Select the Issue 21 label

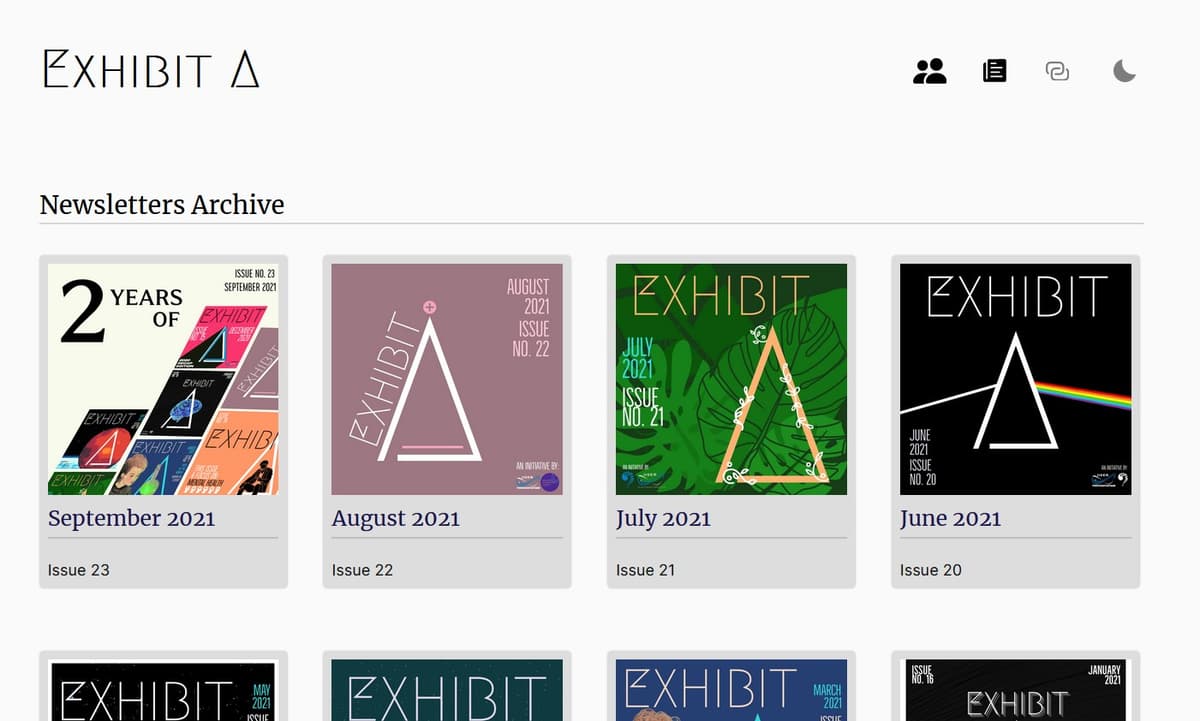pos(645,570)
